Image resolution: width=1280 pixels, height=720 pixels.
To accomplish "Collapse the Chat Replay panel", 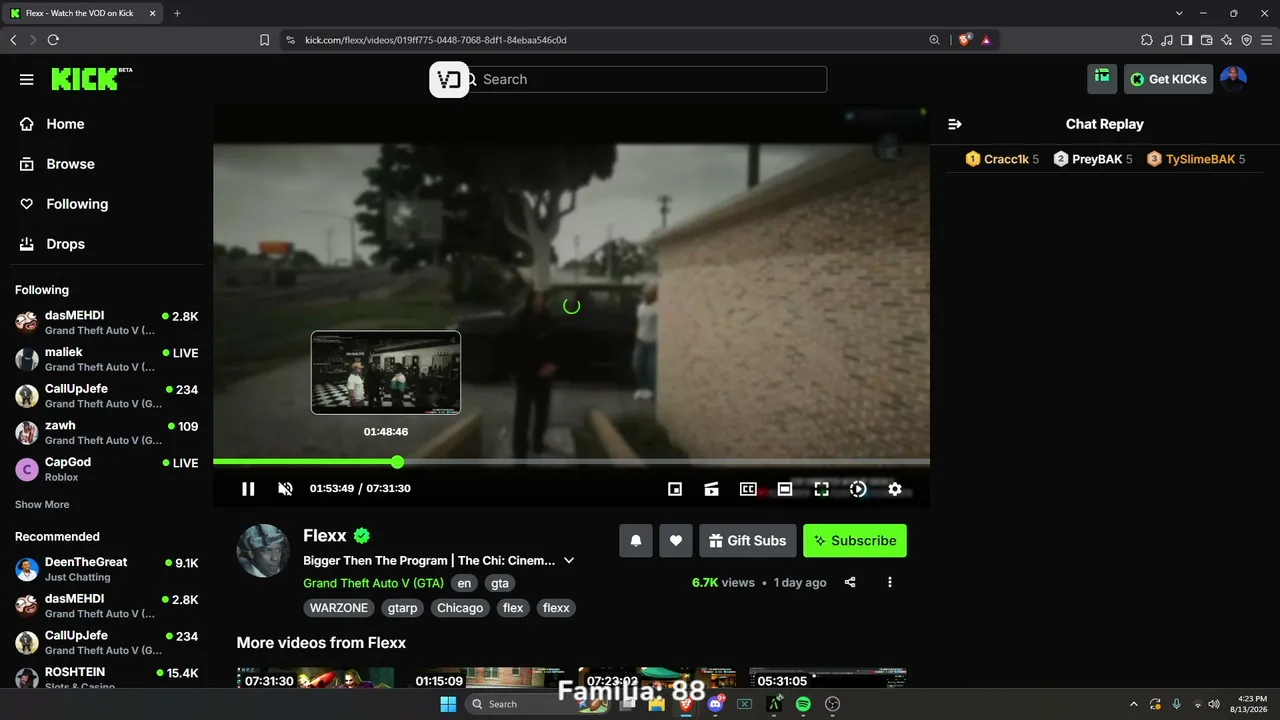I will pos(955,124).
